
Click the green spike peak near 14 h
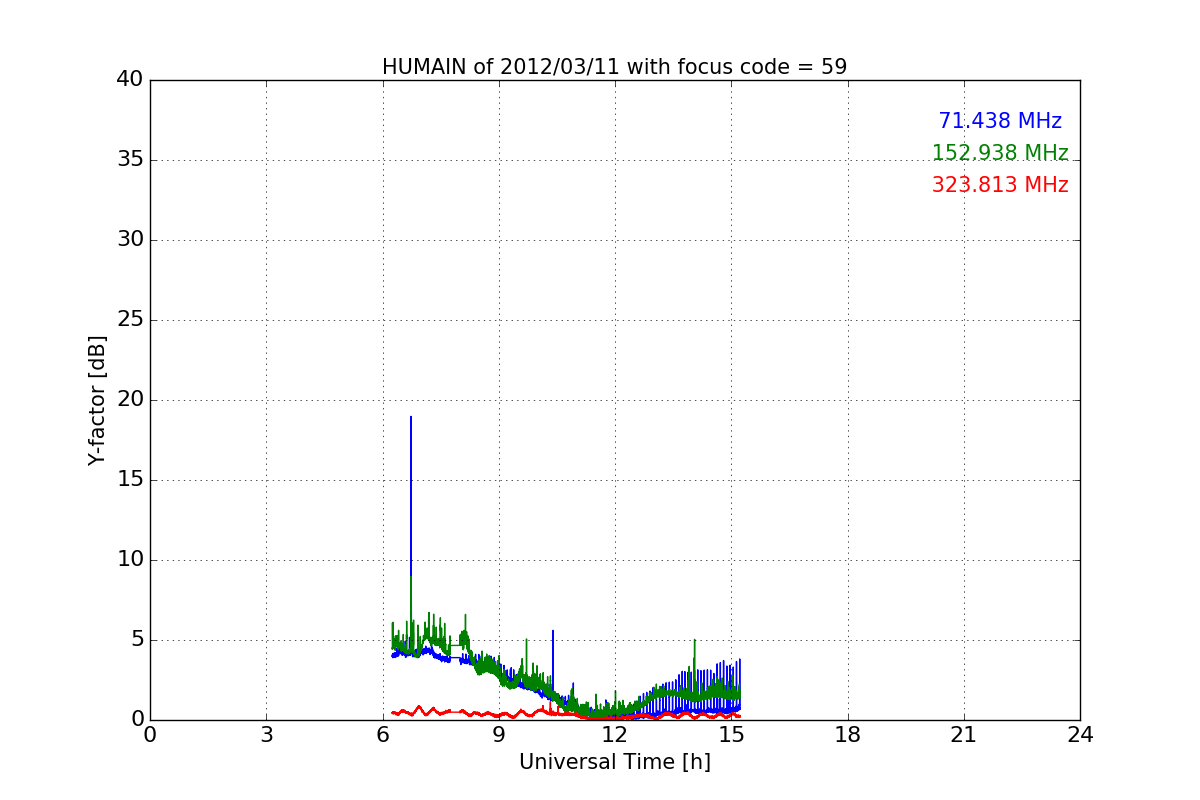click(694, 641)
